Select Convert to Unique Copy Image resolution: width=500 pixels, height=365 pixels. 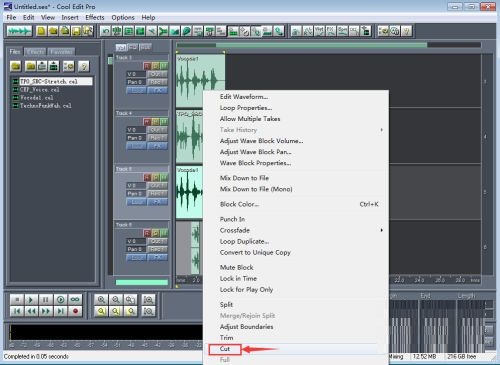click(255, 252)
